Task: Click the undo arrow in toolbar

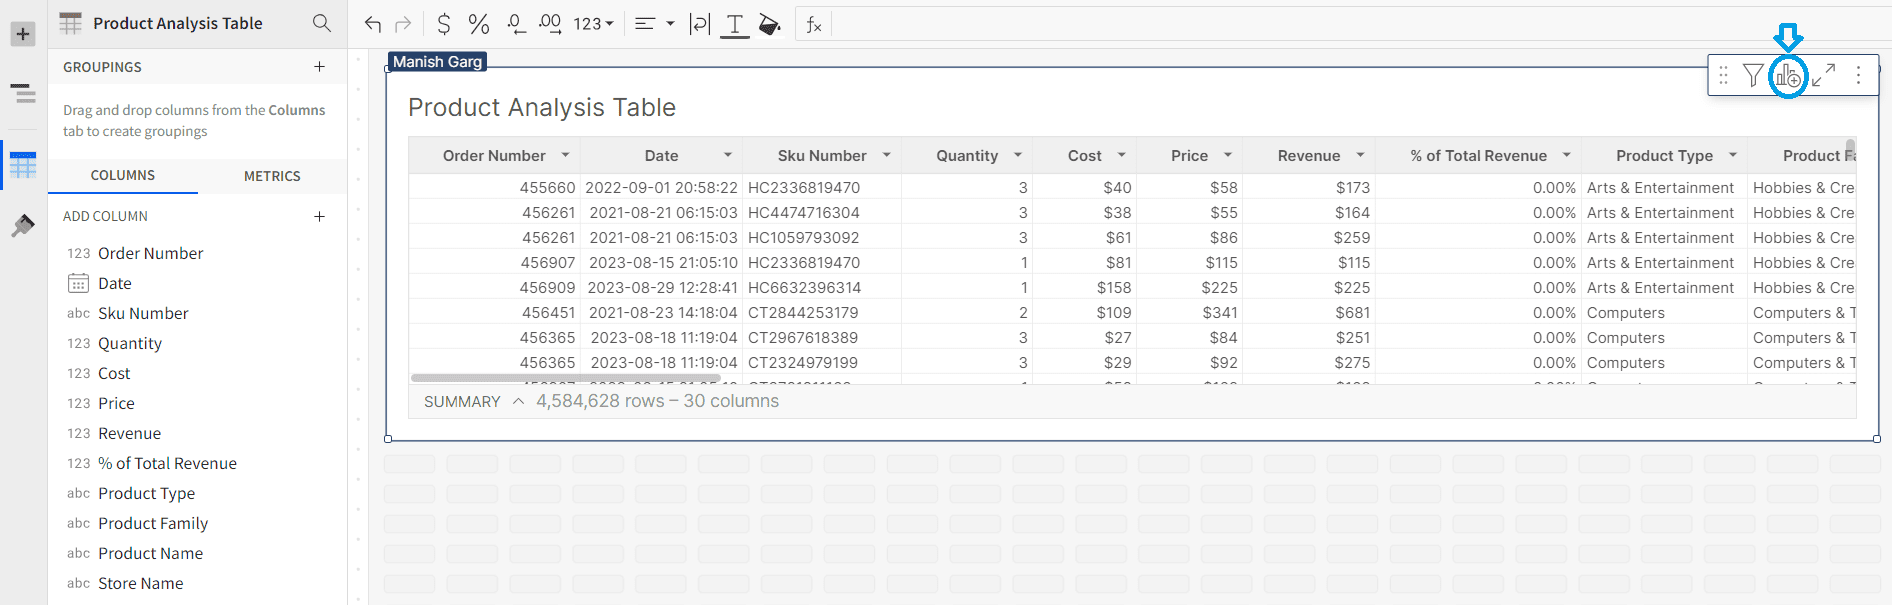Action: point(373,24)
